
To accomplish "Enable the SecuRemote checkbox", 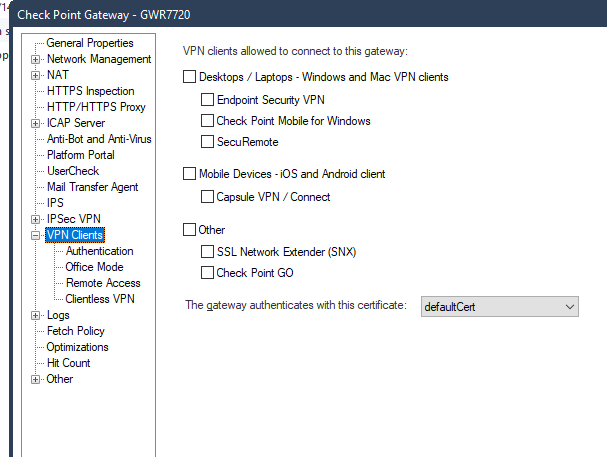I will pyautogui.click(x=207, y=142).
